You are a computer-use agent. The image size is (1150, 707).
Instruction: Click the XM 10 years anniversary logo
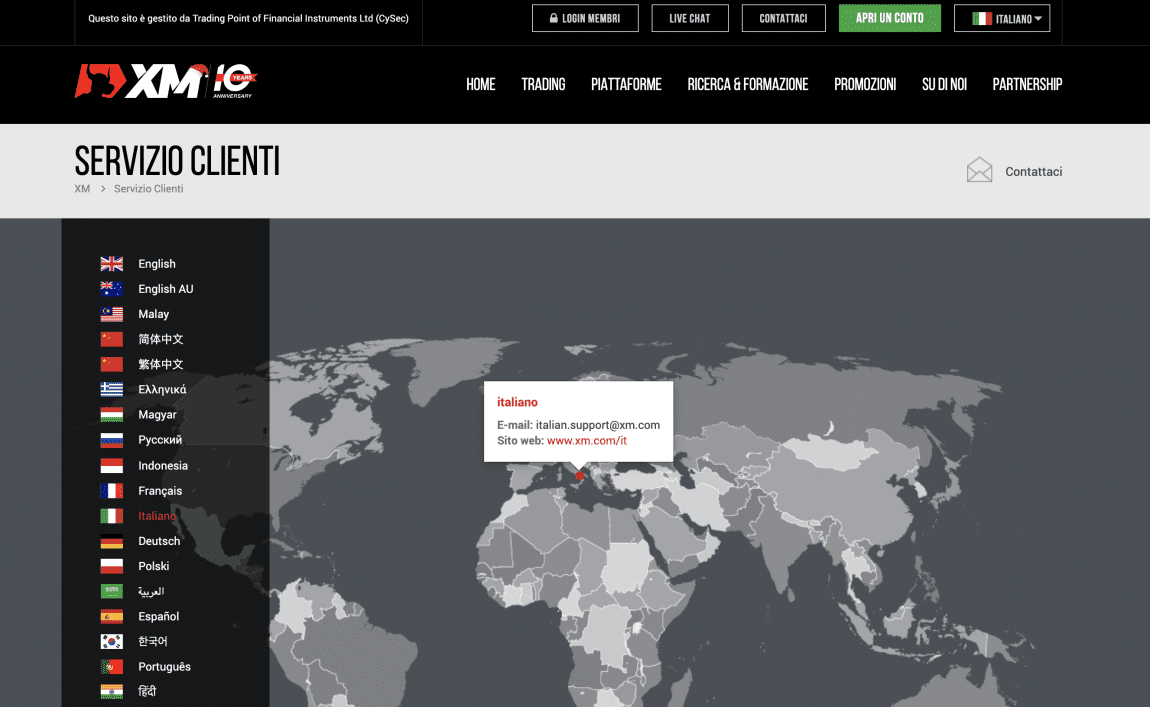click(x=166, y=82)
